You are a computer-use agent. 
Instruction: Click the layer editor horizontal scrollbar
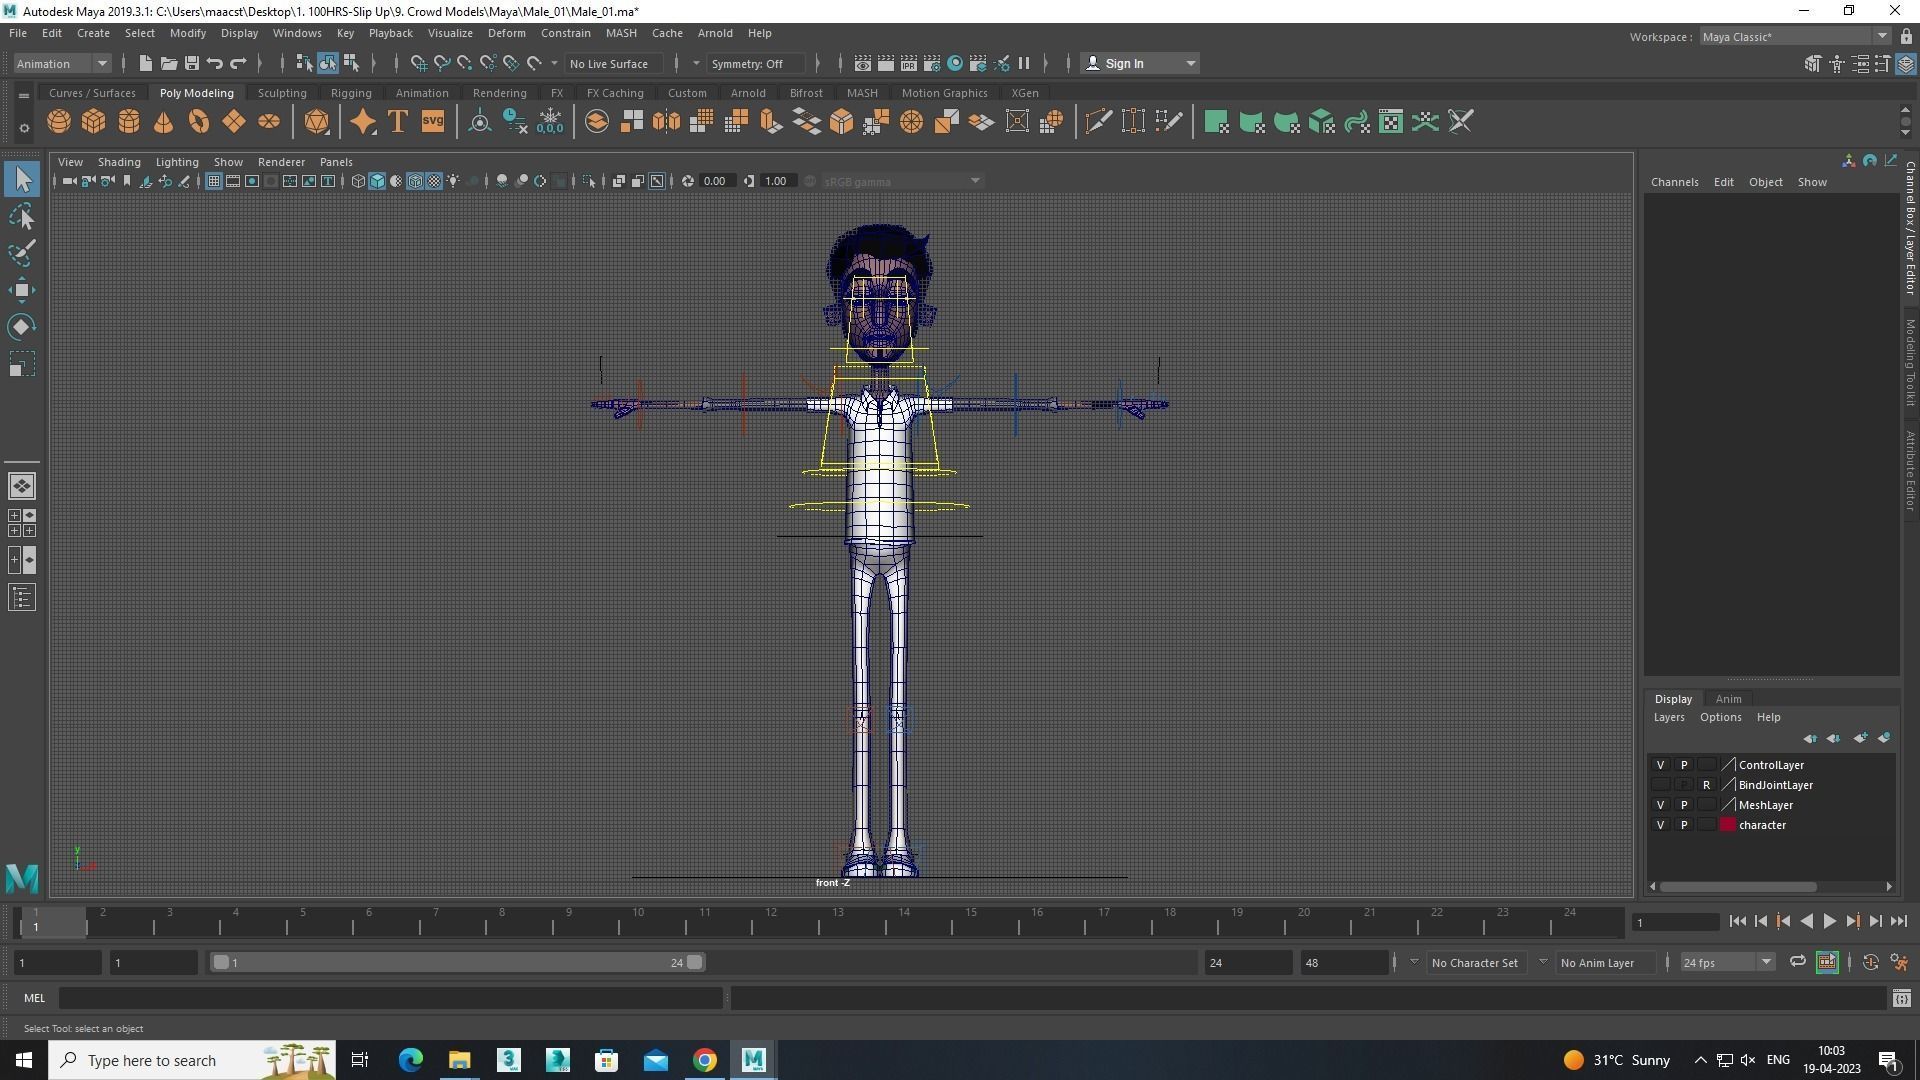coord(1738,886)
